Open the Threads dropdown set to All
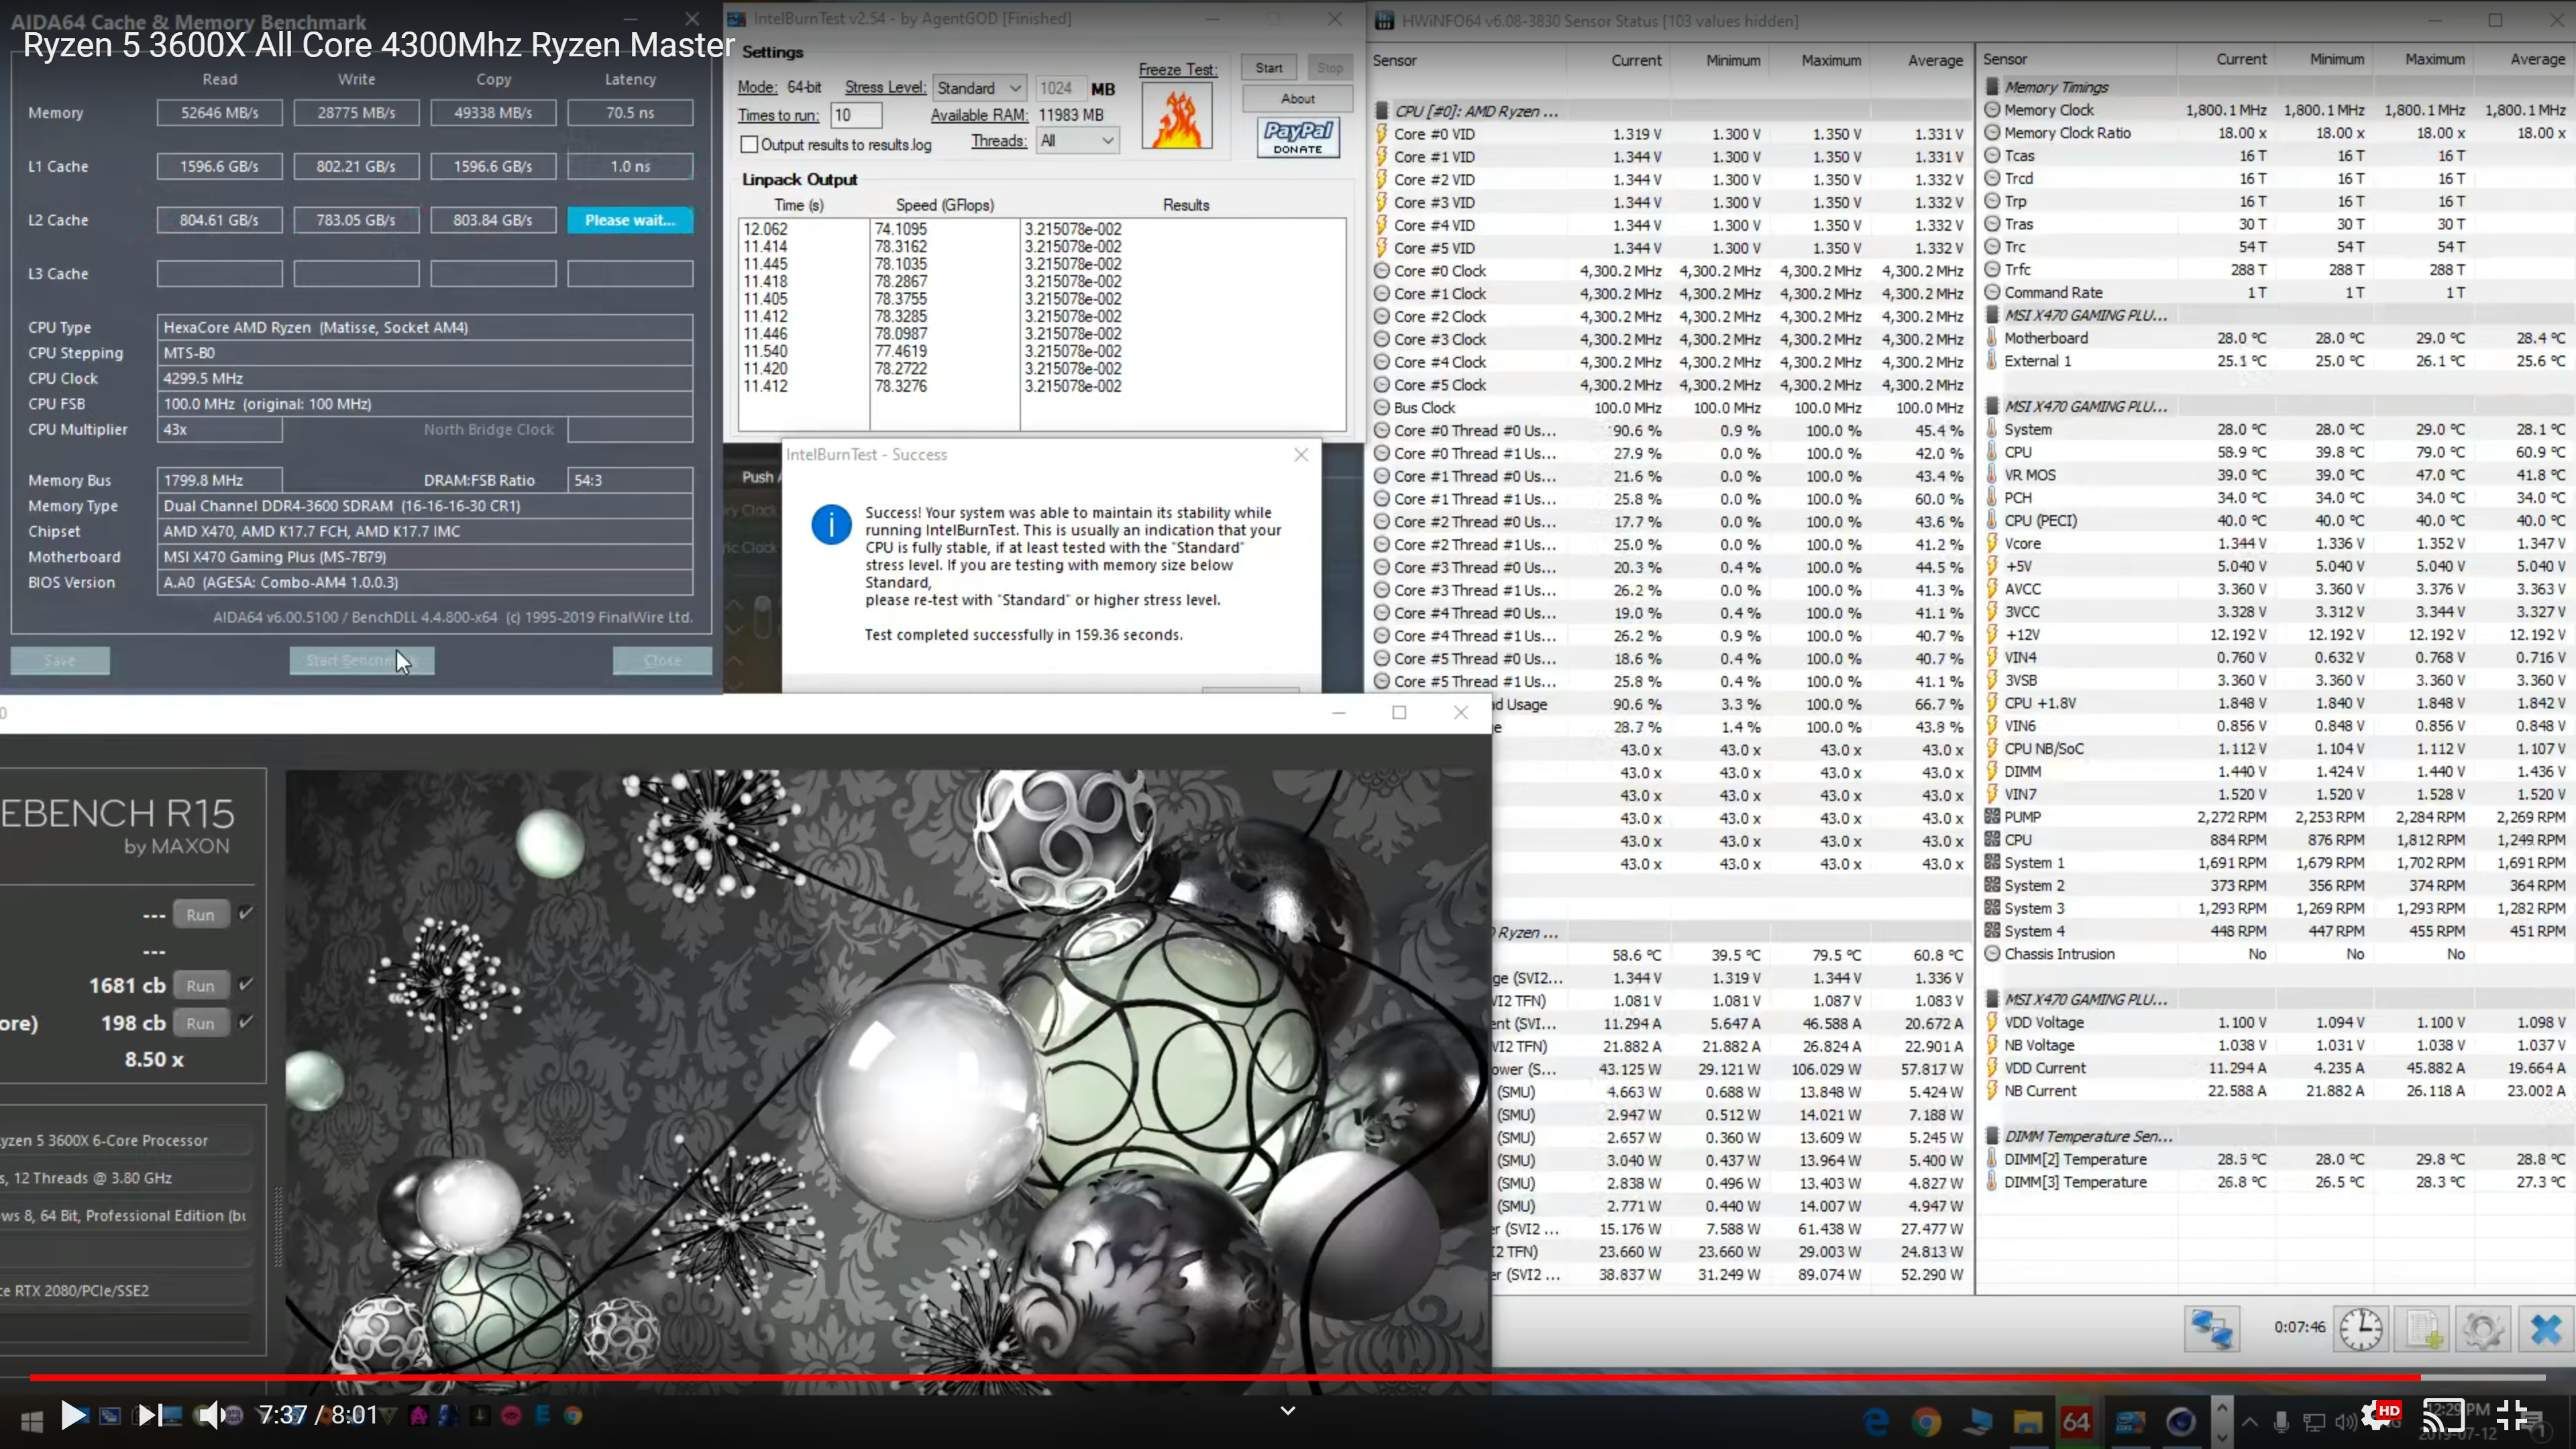 click(x=1077, y=141)
